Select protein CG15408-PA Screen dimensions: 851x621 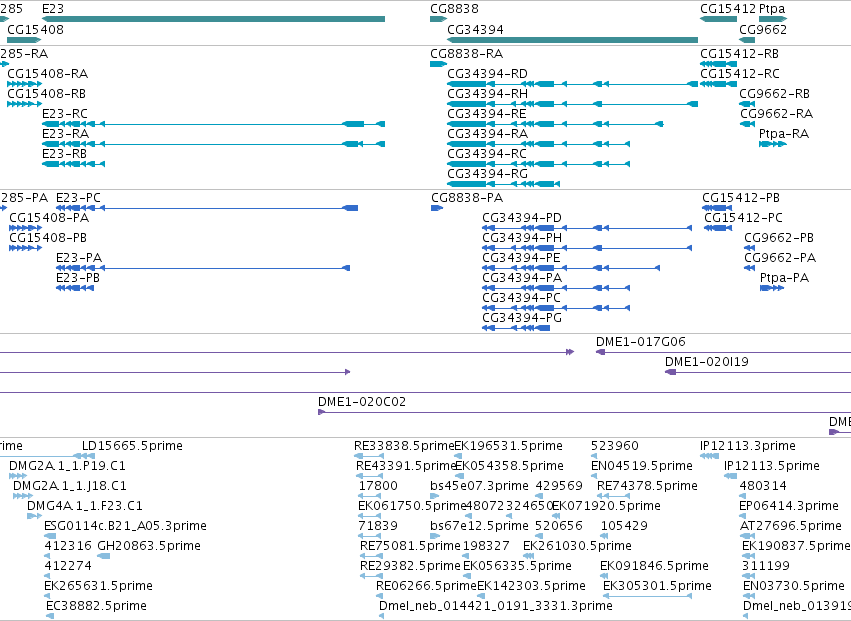point(26,228)
